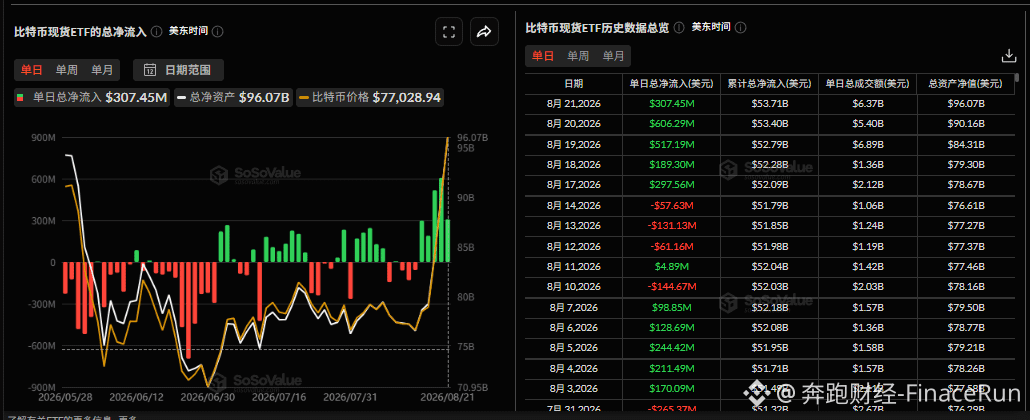1030x420 pixels.
Task: Select 单日 tab above the history table
Action: (x=543, y=56)
